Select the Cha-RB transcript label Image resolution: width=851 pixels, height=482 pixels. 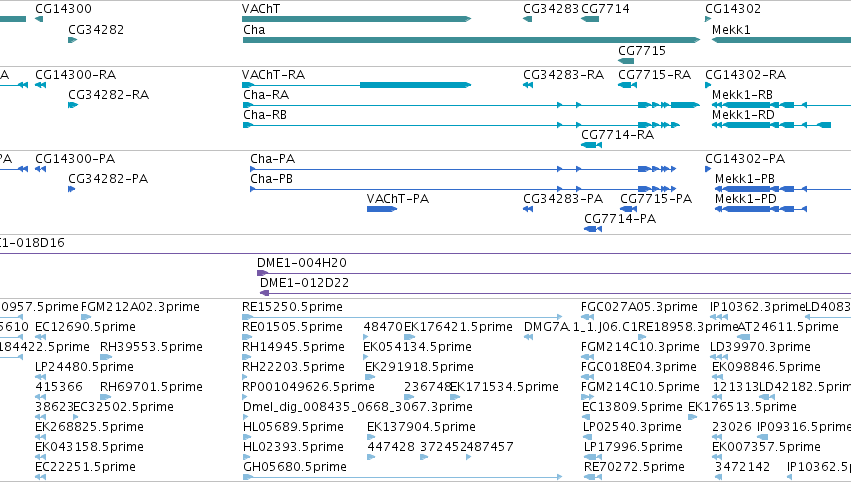pyautogui.click(x=265, y=115)
